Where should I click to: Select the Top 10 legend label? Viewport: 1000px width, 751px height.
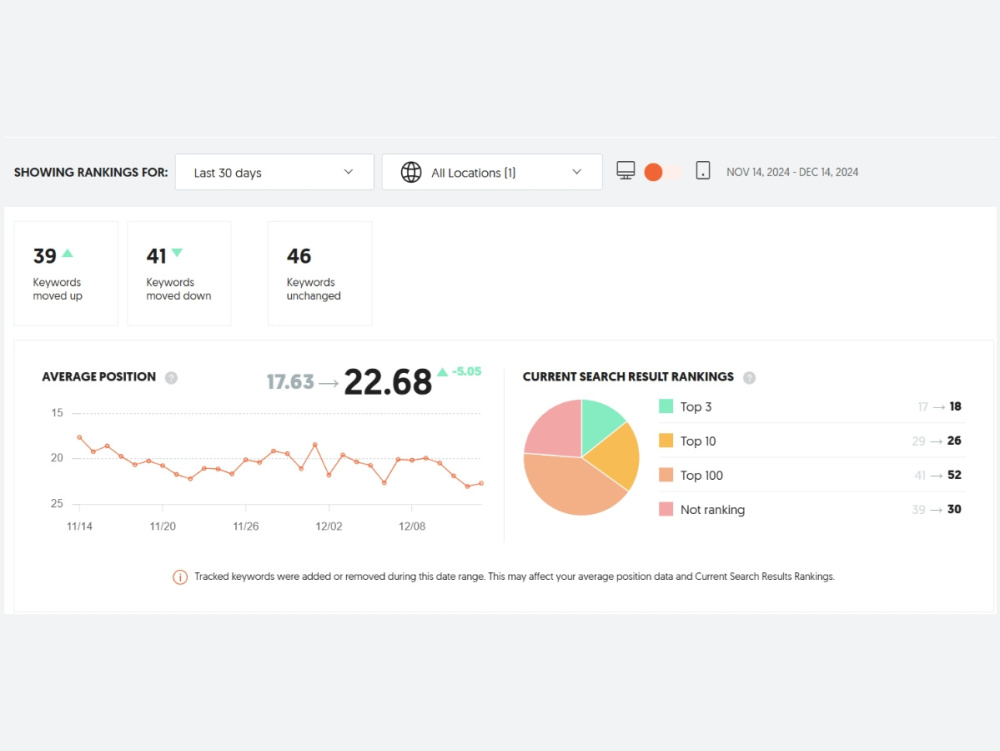(x=698, y=441)
